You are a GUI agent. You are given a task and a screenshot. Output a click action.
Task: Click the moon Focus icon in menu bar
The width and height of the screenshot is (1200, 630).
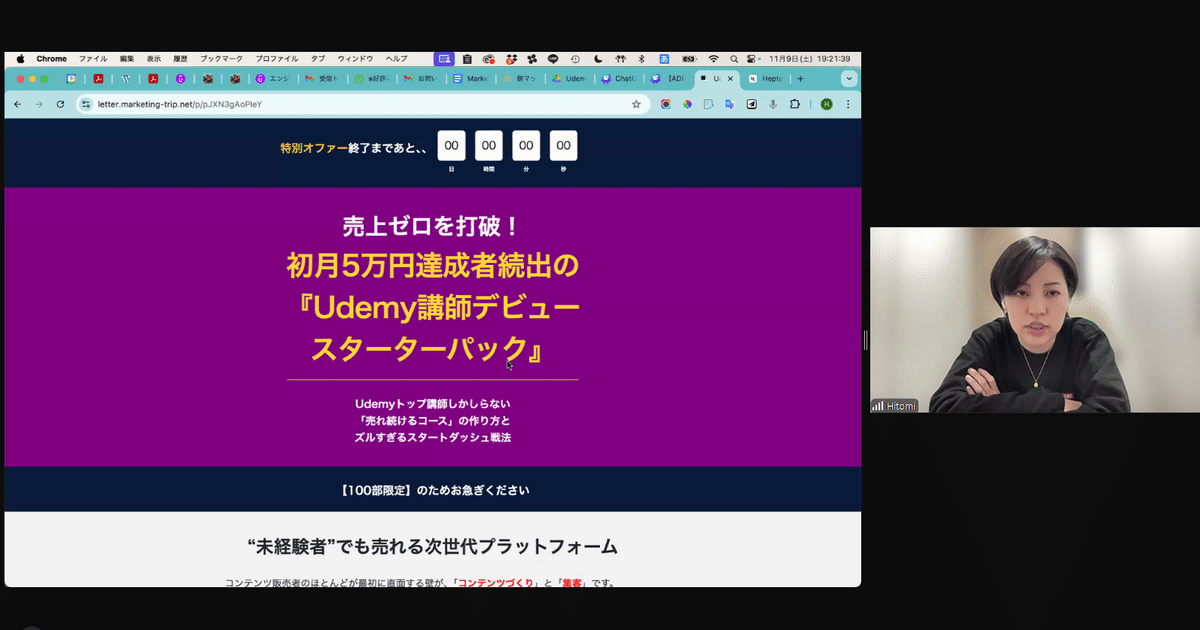click(x=598, y=59)
